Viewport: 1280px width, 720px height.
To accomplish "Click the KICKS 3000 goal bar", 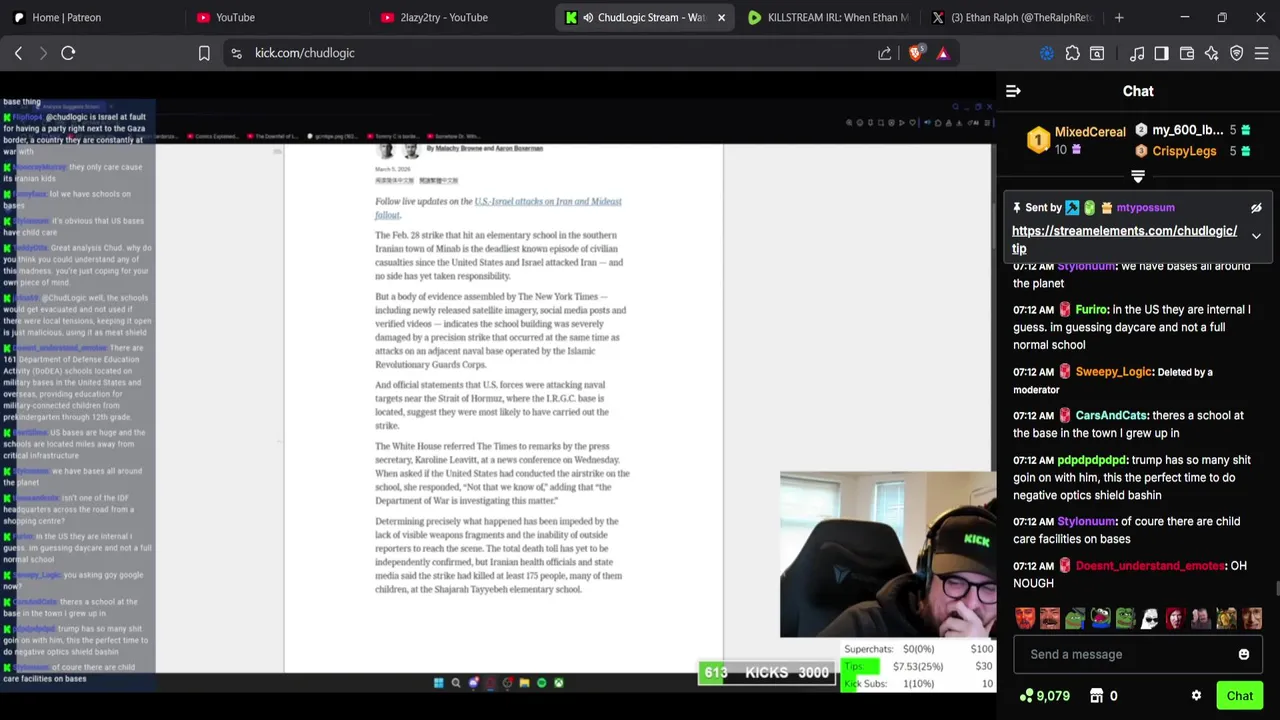I will [x=766, y=673].
